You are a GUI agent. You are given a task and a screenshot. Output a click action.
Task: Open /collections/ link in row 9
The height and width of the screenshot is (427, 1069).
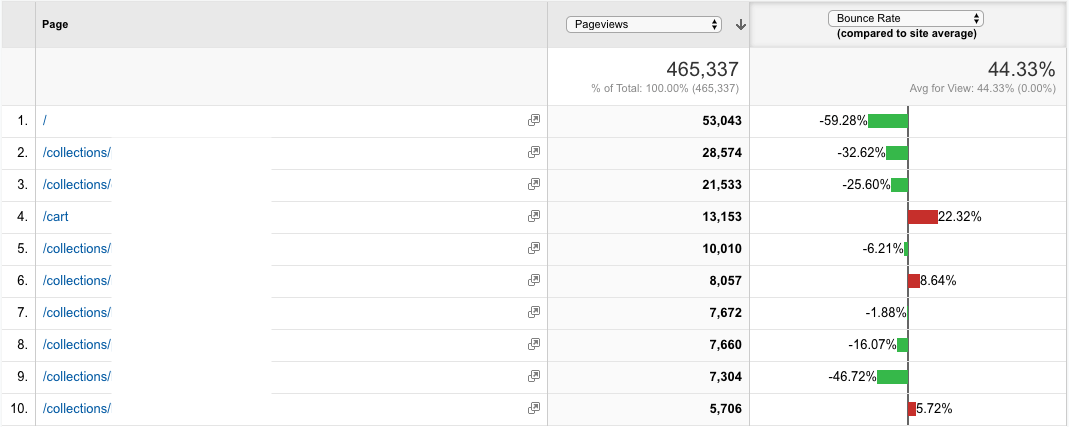tap(76, 377)
